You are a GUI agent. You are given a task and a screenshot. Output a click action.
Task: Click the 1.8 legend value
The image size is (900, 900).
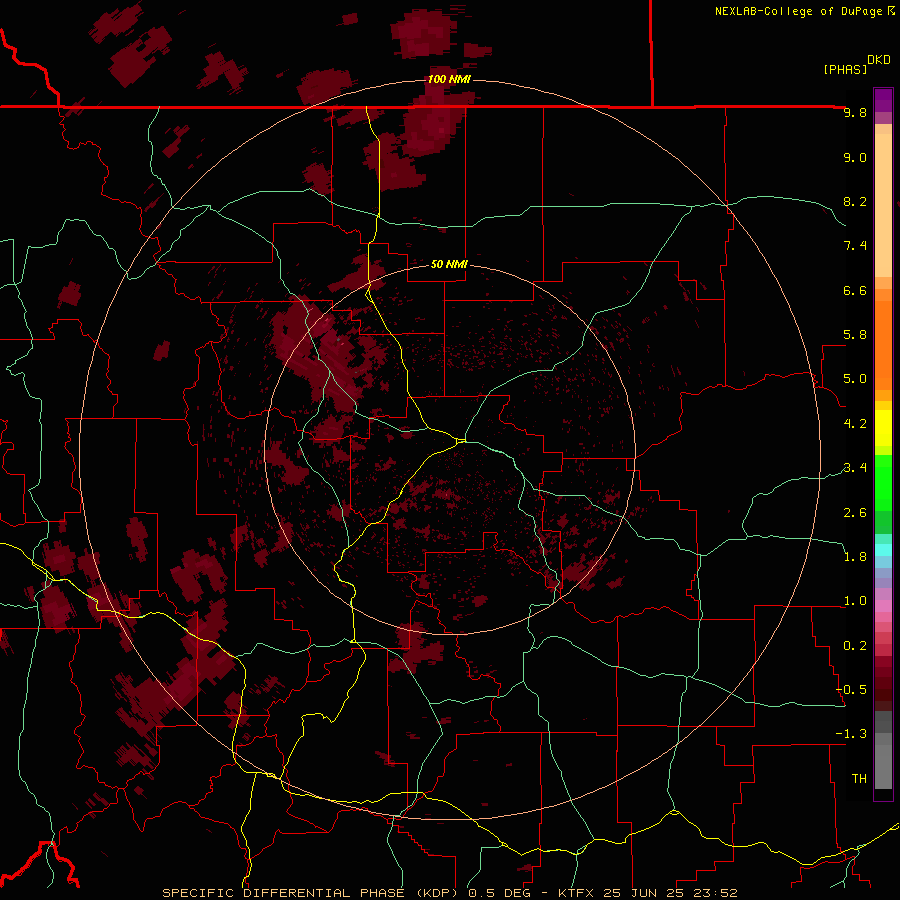point(855,557)
